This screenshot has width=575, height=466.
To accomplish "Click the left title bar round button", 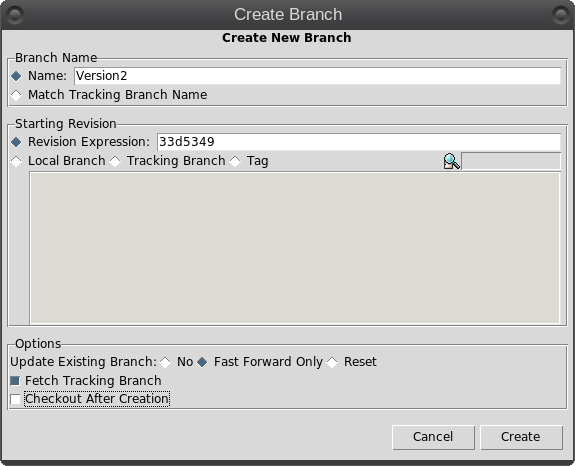I will click(15, 15).
